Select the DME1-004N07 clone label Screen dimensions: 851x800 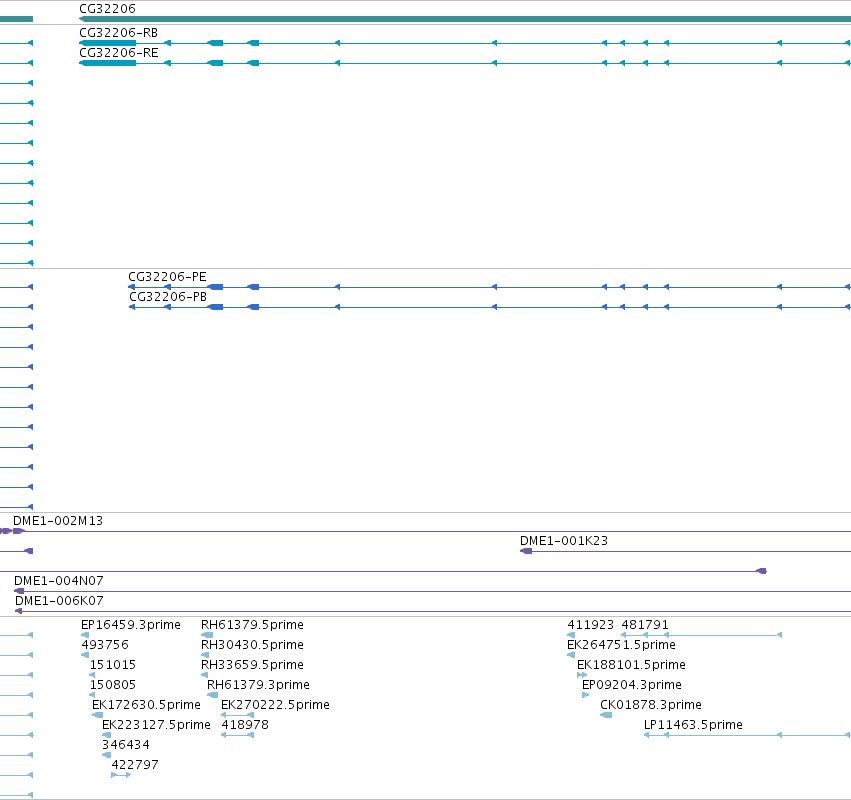pyautogui.click(x=59, y=581)
